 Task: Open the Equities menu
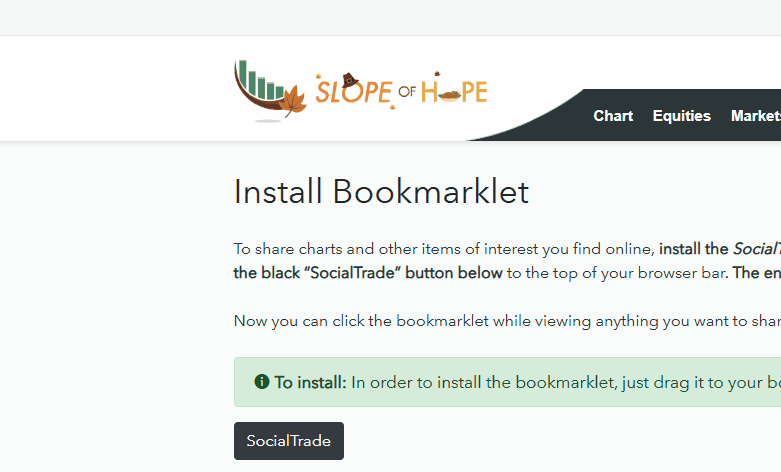681,116
